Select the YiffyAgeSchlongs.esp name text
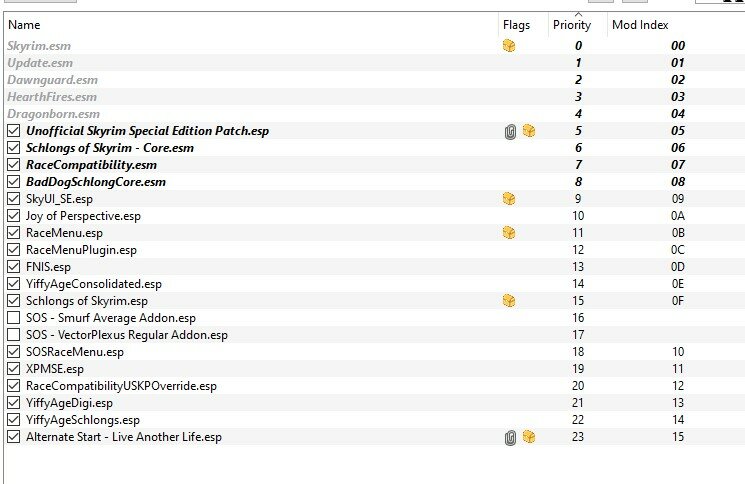 (83, 420)
